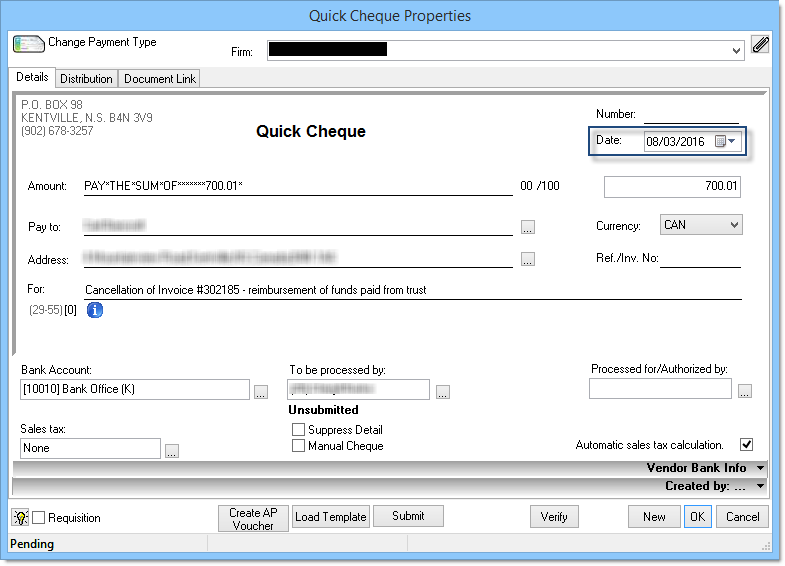Open the Date calendar picker
Image resolution: width=785 pixels, height=566 pixels.
(x=725, y=141)
